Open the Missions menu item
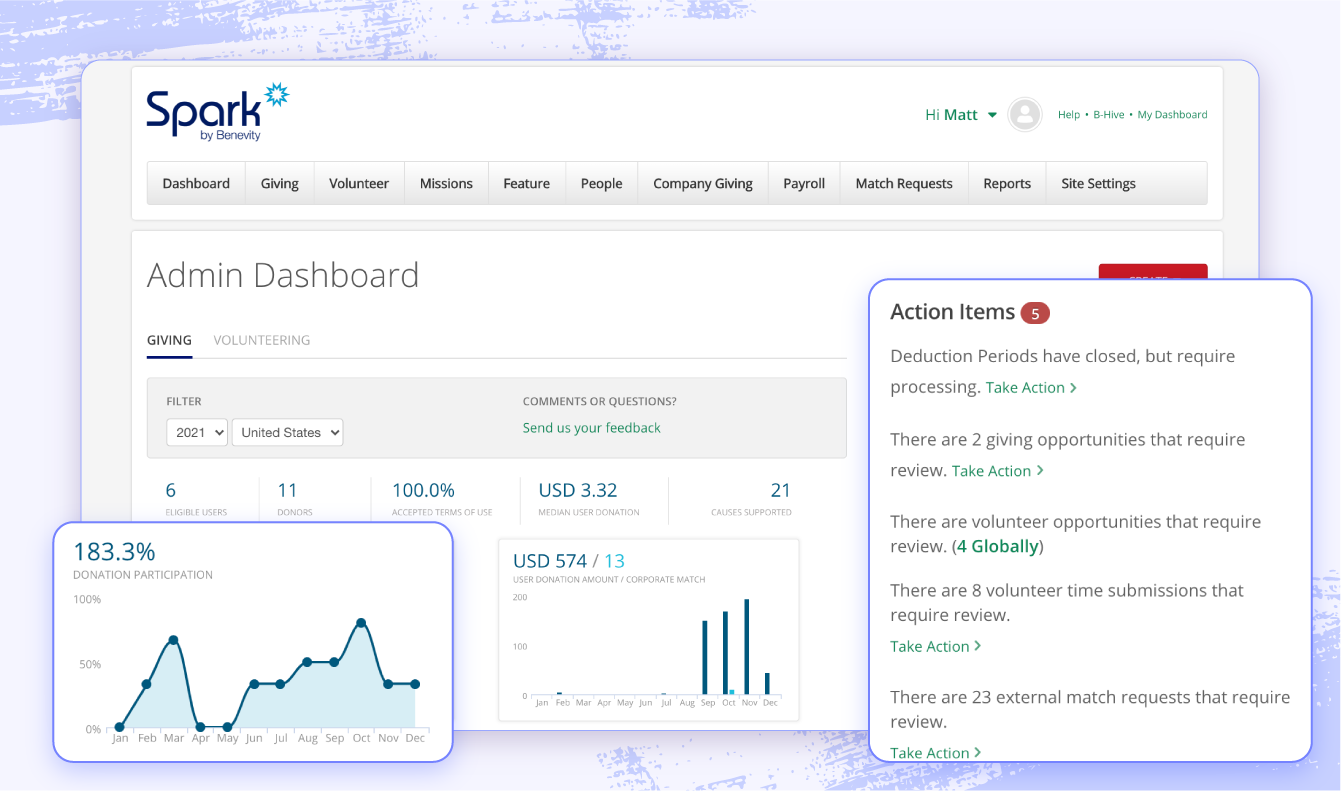The image size is (1341, 791). point(446,183)
